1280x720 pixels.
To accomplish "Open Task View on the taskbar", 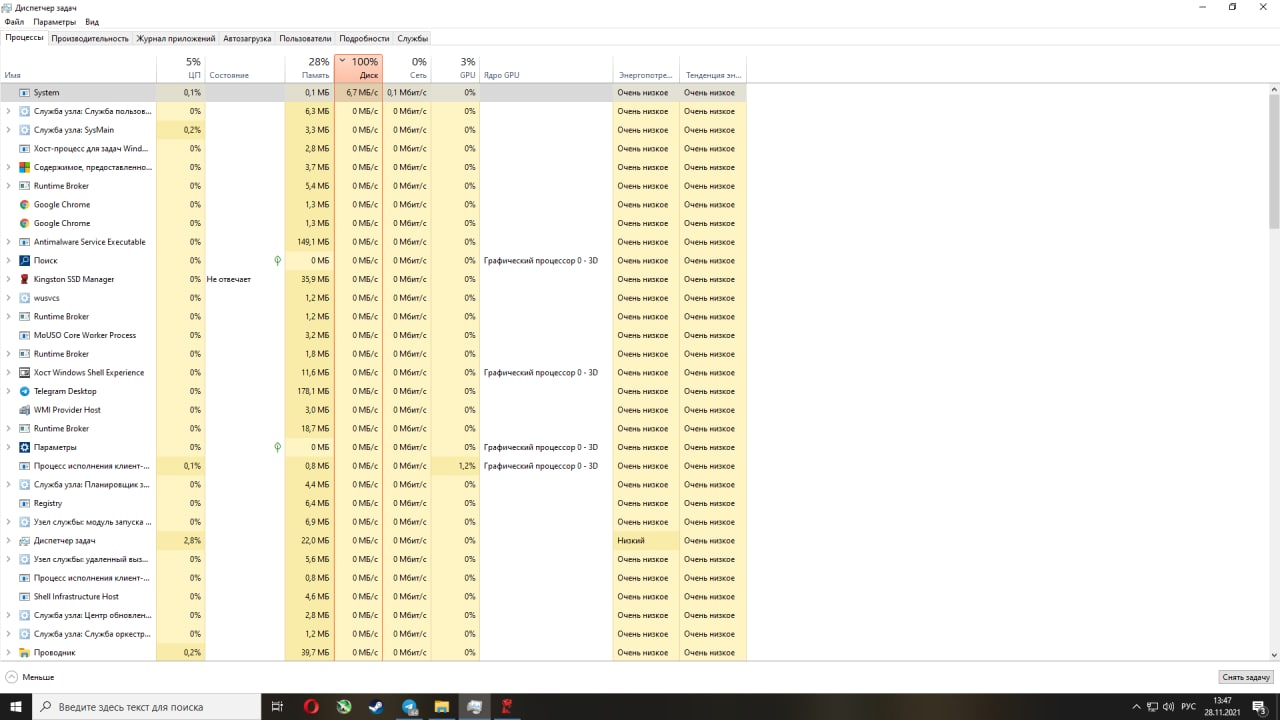I will click(x=277, y=706).
